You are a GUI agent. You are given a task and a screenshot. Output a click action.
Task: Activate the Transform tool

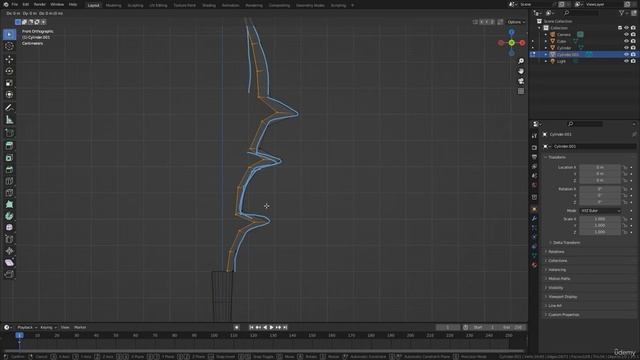coord(9,95)
